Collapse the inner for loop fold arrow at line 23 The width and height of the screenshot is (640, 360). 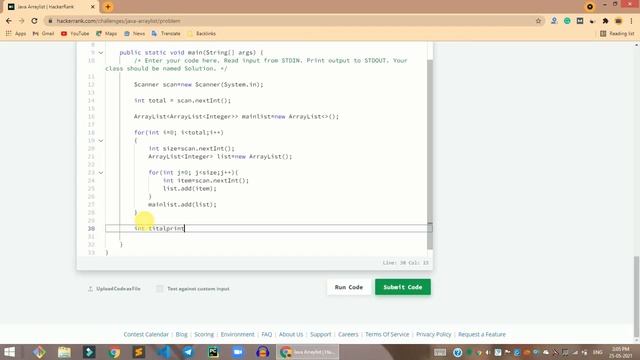coord(101,173)
